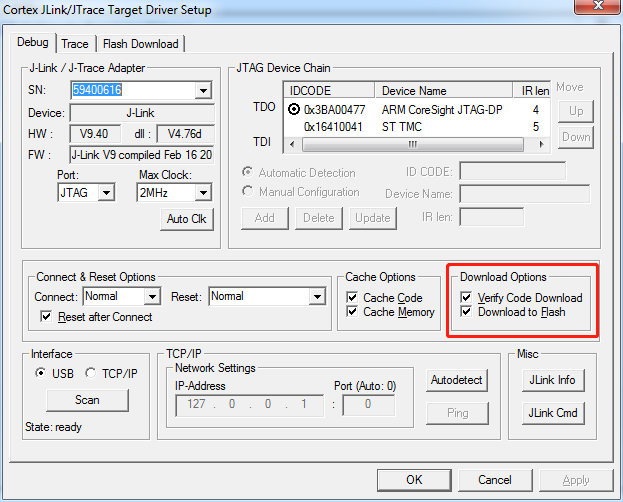This screenshot has width=623, height=502.
Task: Click the JTAG IR len input field
Action: 491,217
